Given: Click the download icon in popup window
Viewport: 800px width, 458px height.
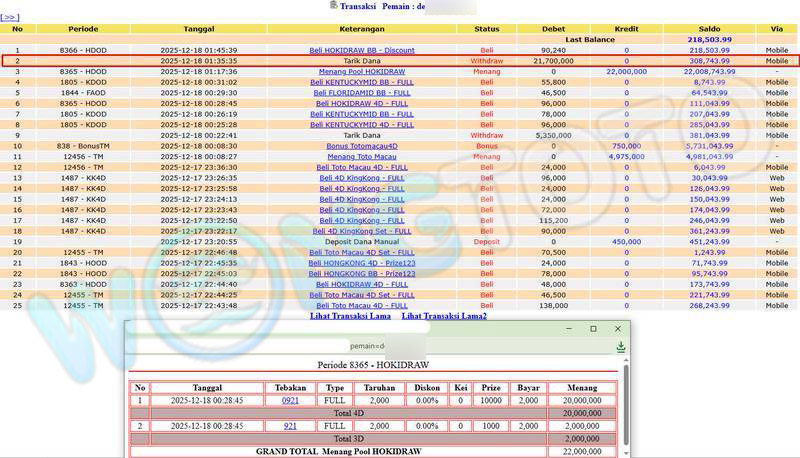Looking at the screenshot, I should pyautogui.click(x=621, y=347).
